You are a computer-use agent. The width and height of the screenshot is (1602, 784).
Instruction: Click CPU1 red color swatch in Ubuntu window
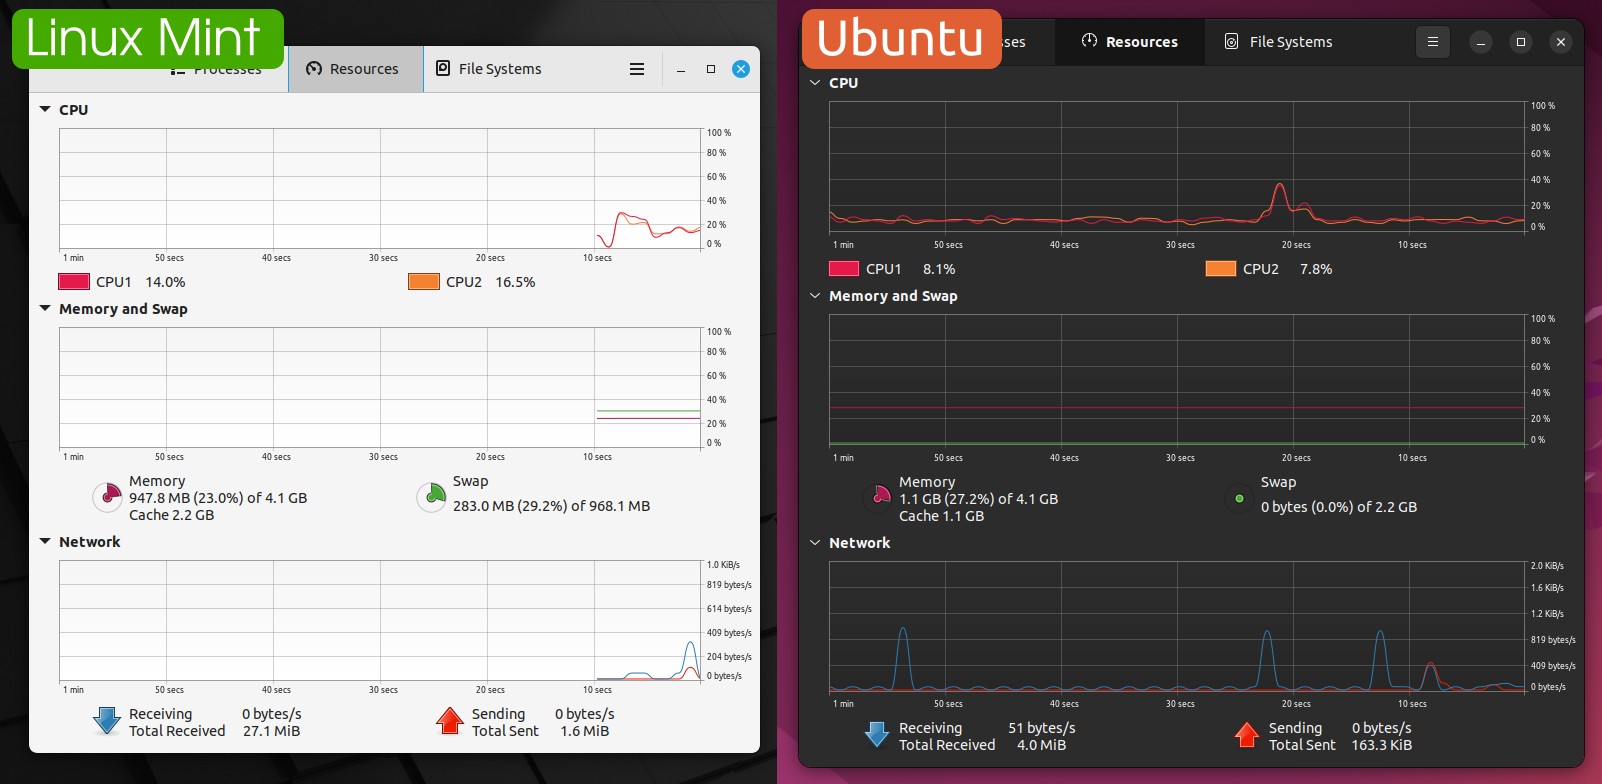(x=844, y=268)
